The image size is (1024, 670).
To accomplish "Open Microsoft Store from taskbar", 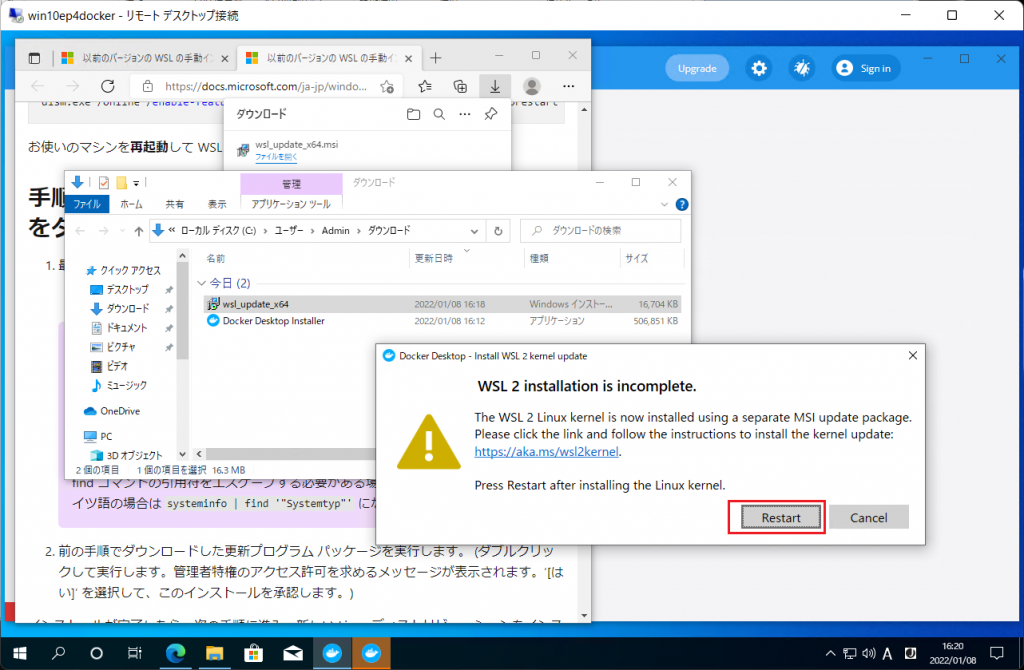I will tap(253, 653).
